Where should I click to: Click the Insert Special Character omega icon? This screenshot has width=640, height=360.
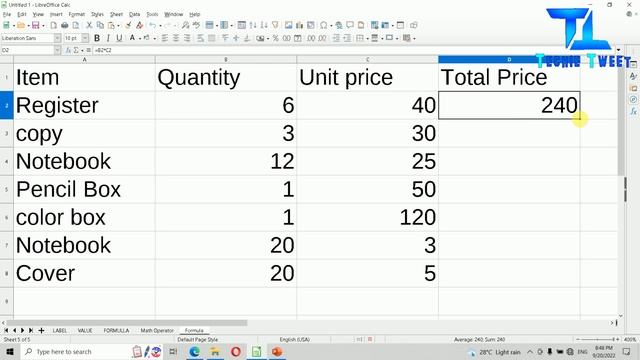click(x=323, y=25)
